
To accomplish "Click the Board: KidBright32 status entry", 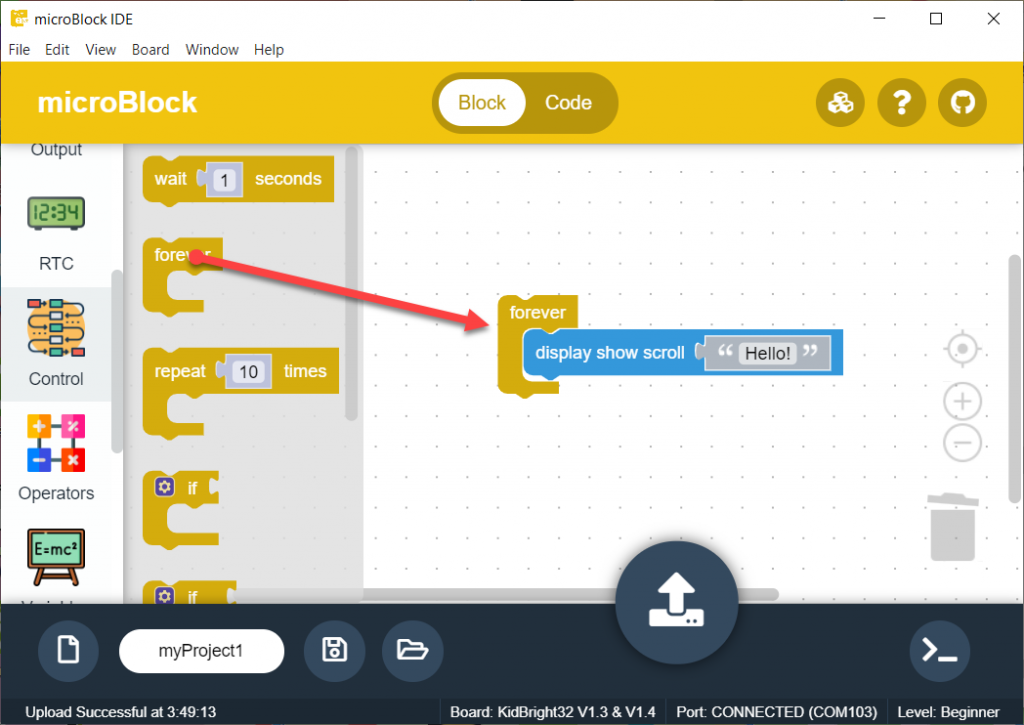I will tap(552, 712).
